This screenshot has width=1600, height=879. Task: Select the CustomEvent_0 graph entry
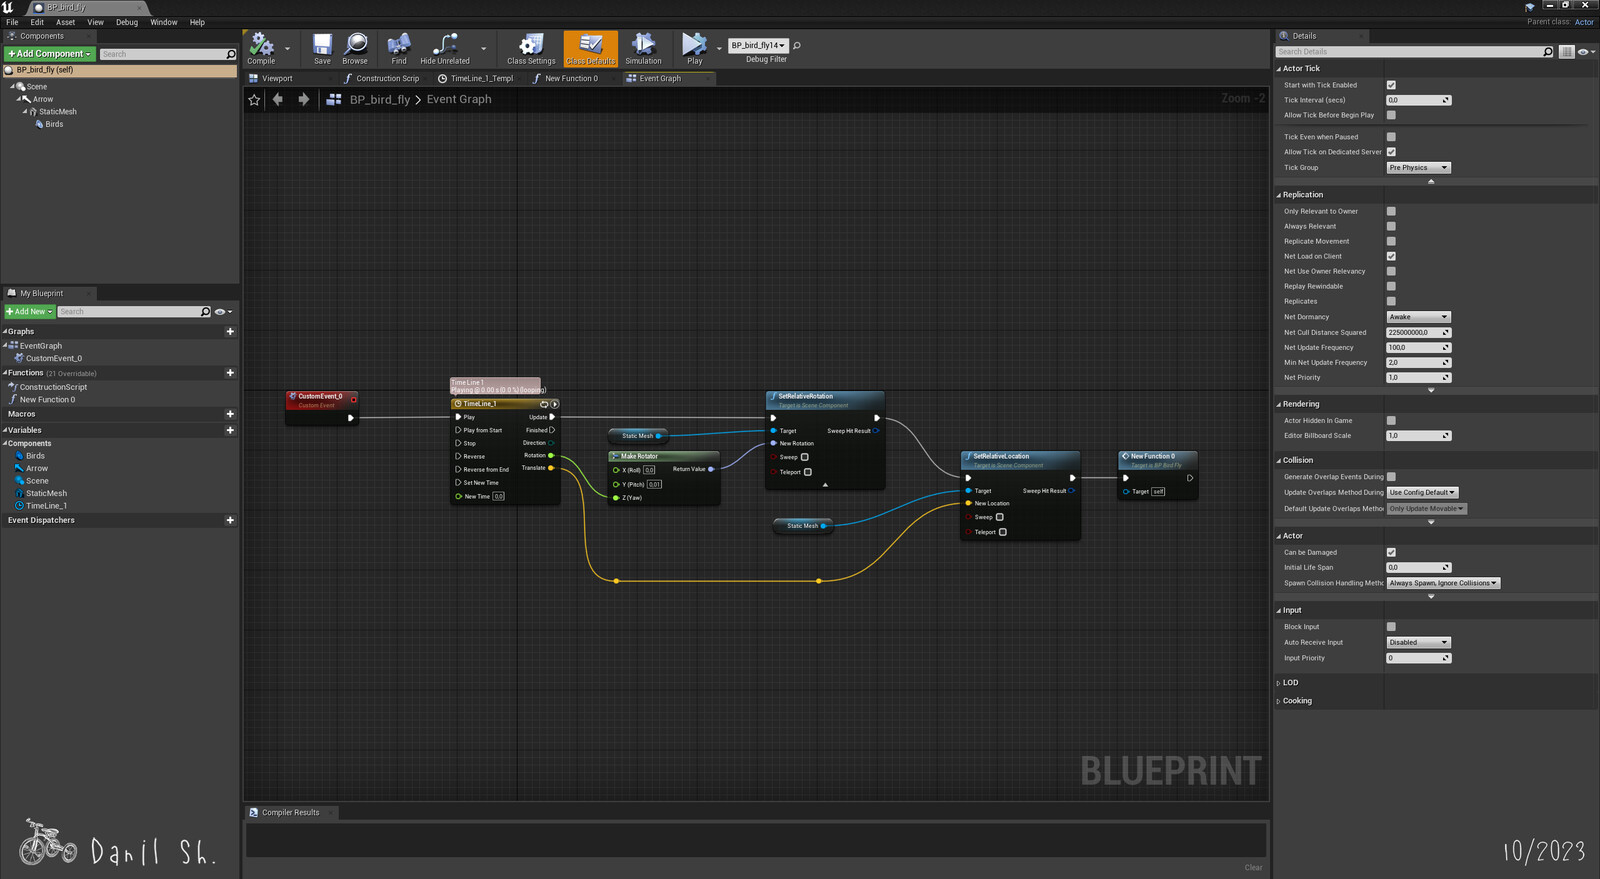pos(54,358)
